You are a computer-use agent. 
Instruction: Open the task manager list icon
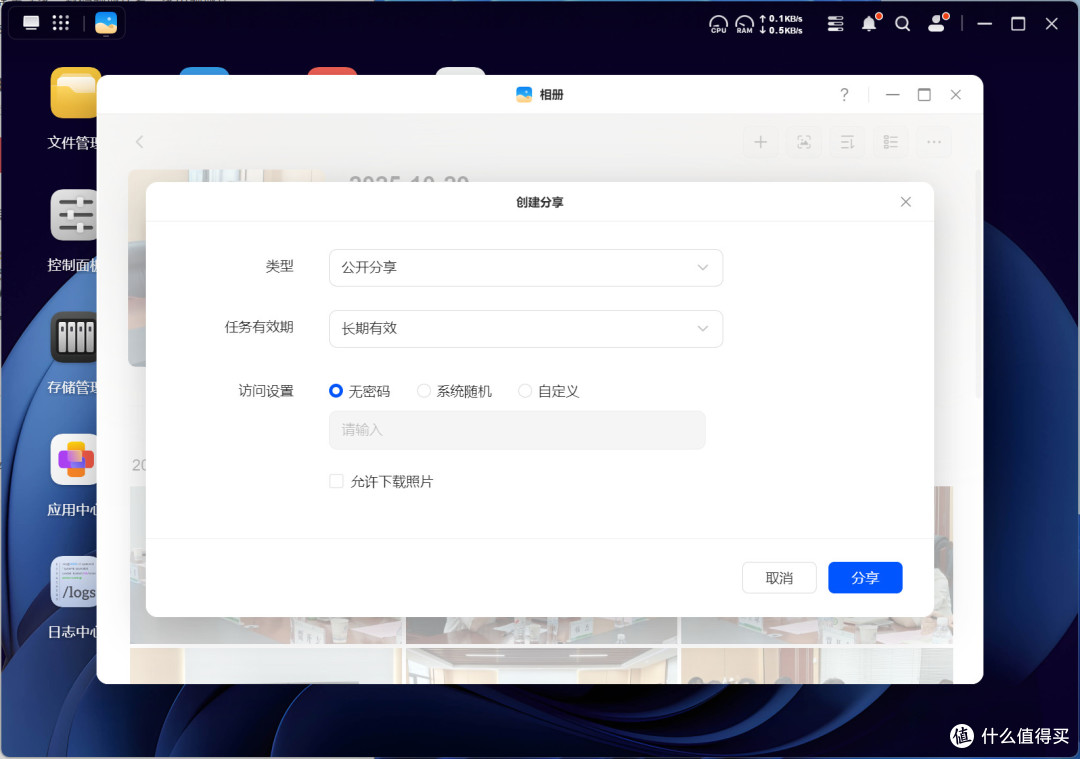(835, 24)
